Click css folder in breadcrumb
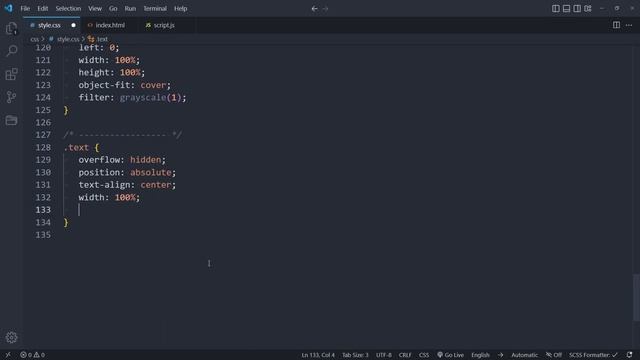 pos(34,39)
